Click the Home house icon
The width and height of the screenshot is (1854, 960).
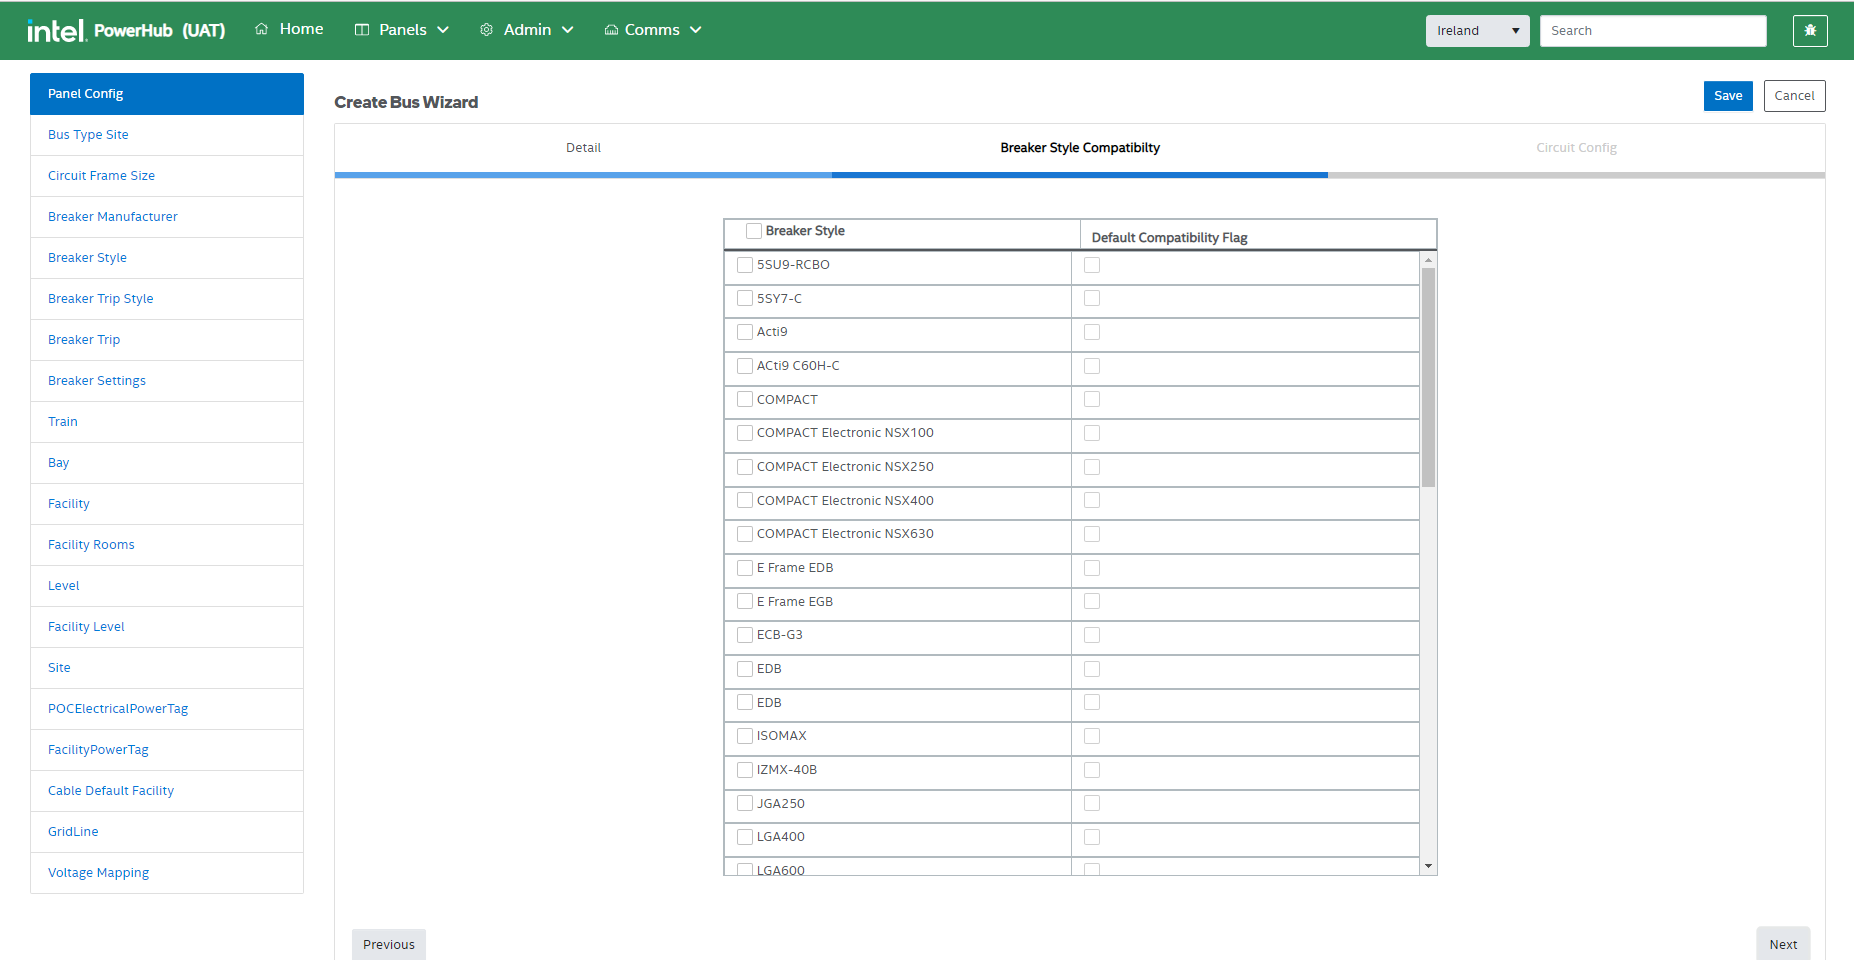pyautogui.click(x=262, y=30)
